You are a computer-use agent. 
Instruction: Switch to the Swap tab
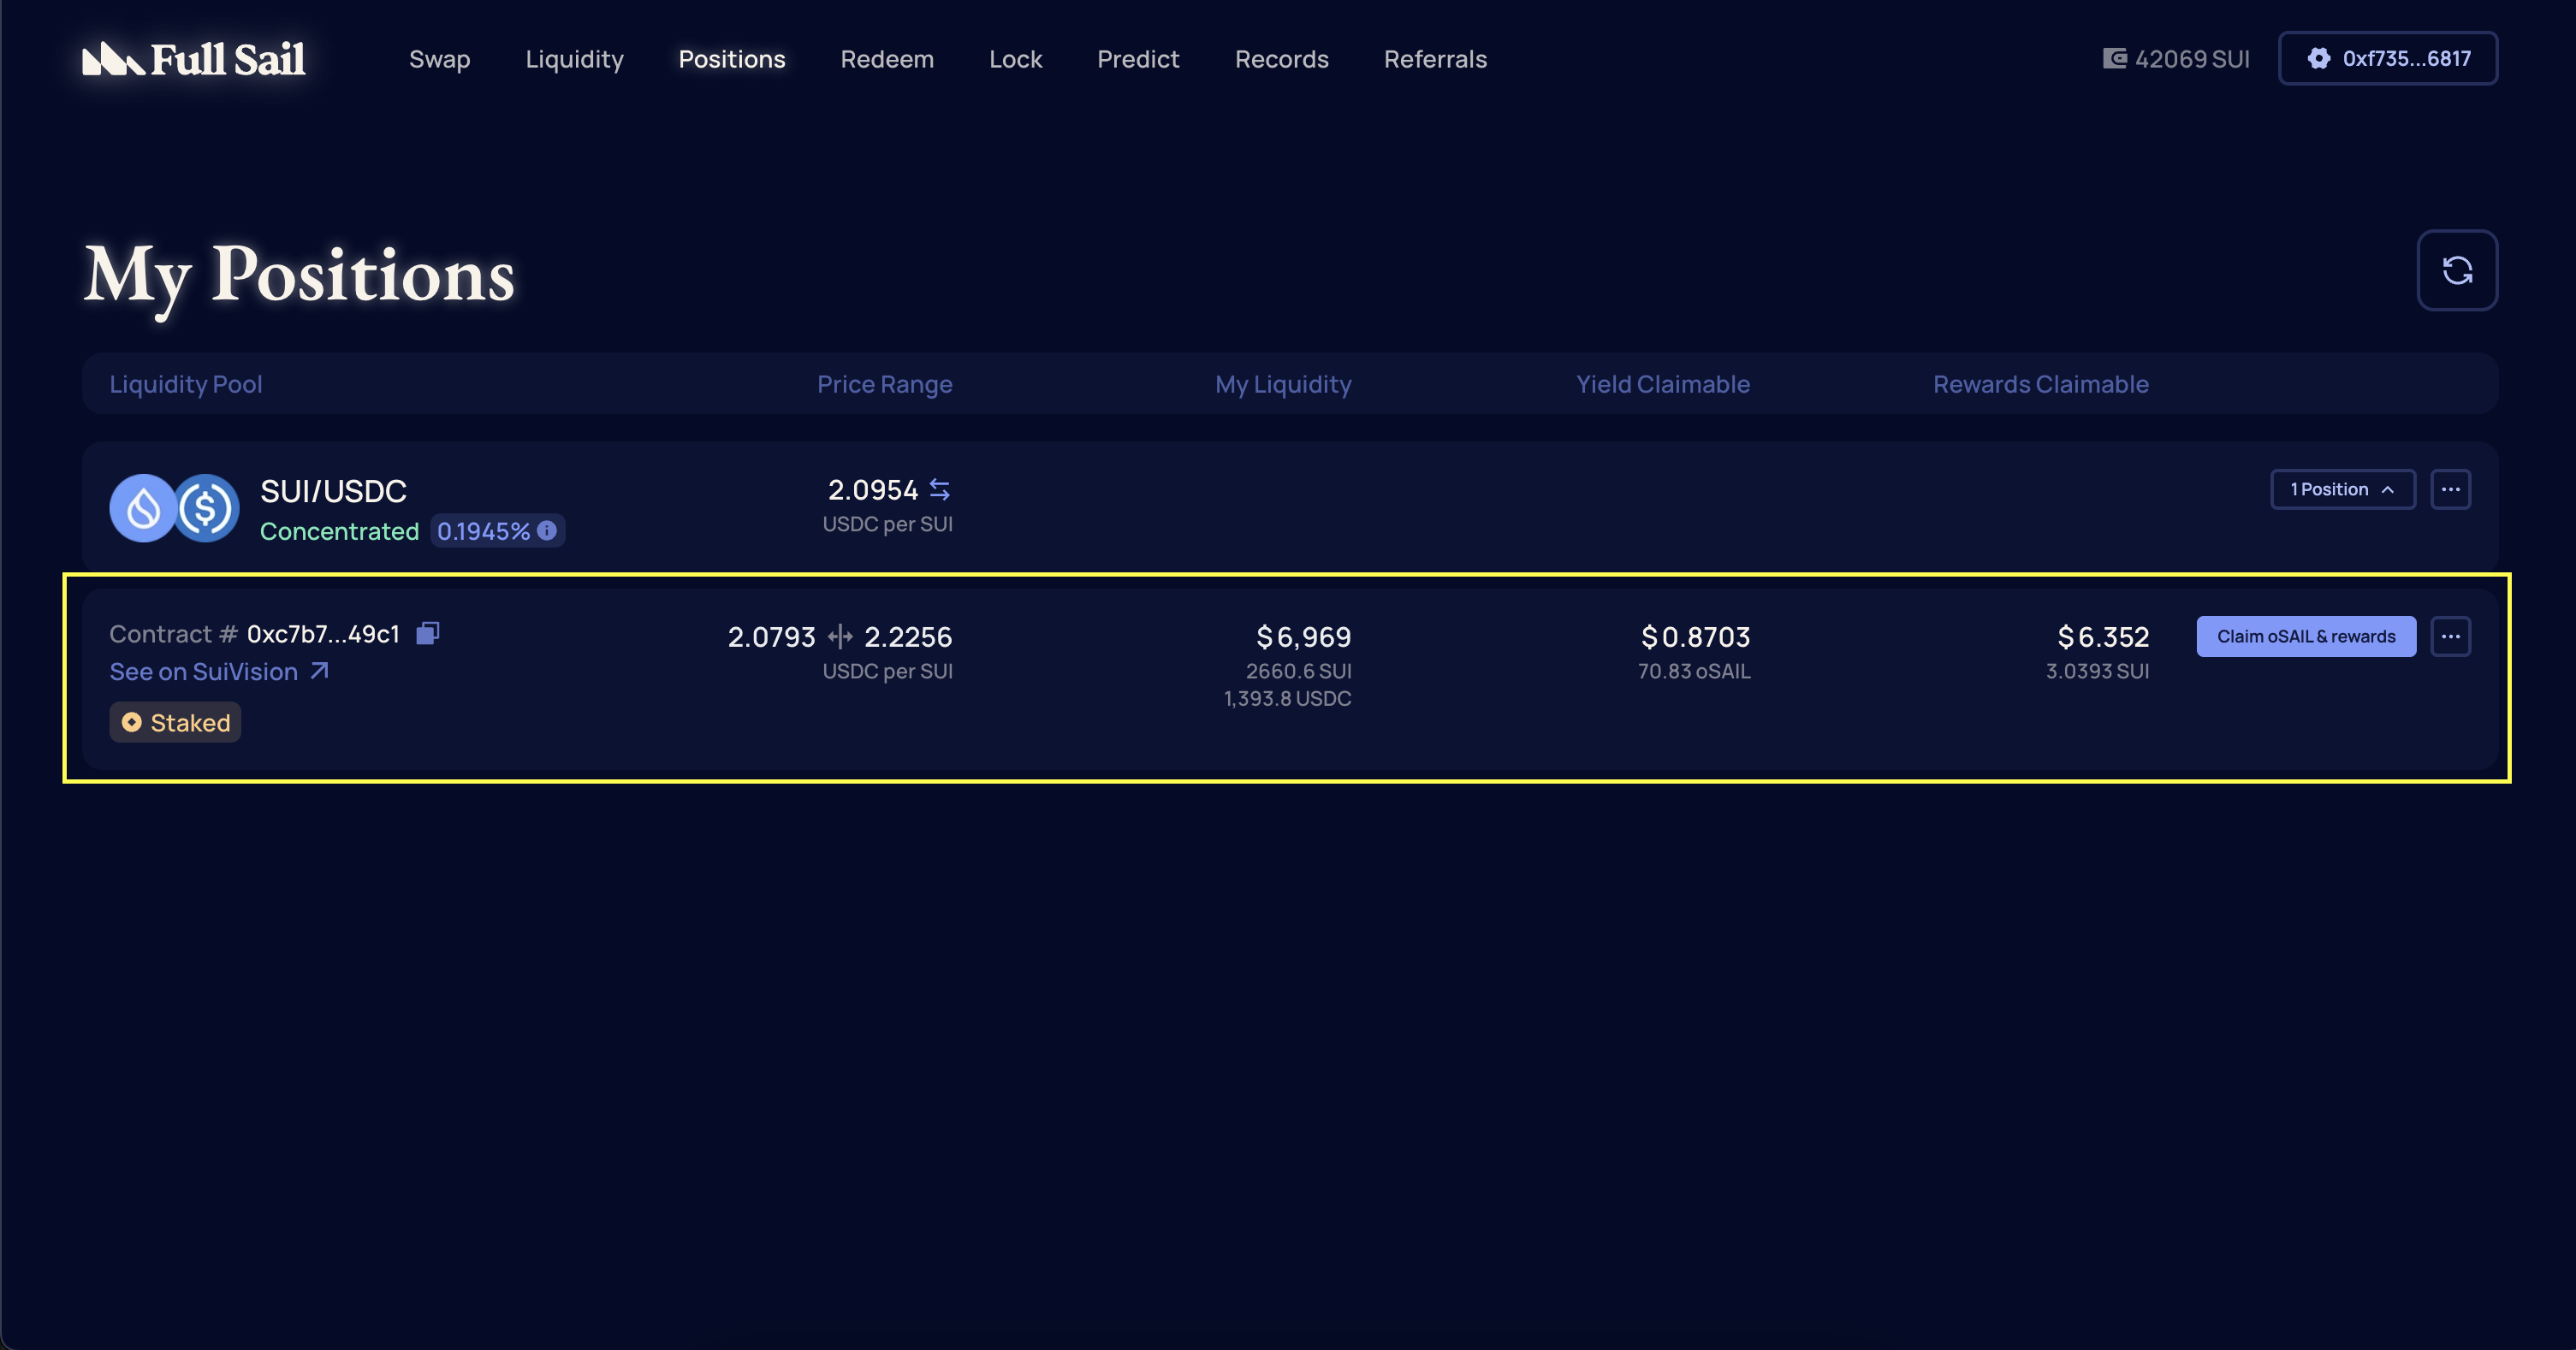pyautogui.click(x=440, y=59)
